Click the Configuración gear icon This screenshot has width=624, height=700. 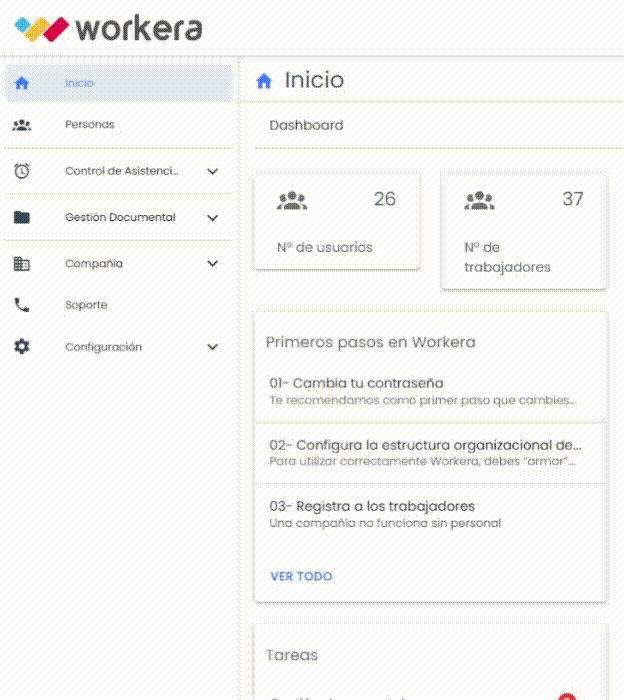click(22, 347)
